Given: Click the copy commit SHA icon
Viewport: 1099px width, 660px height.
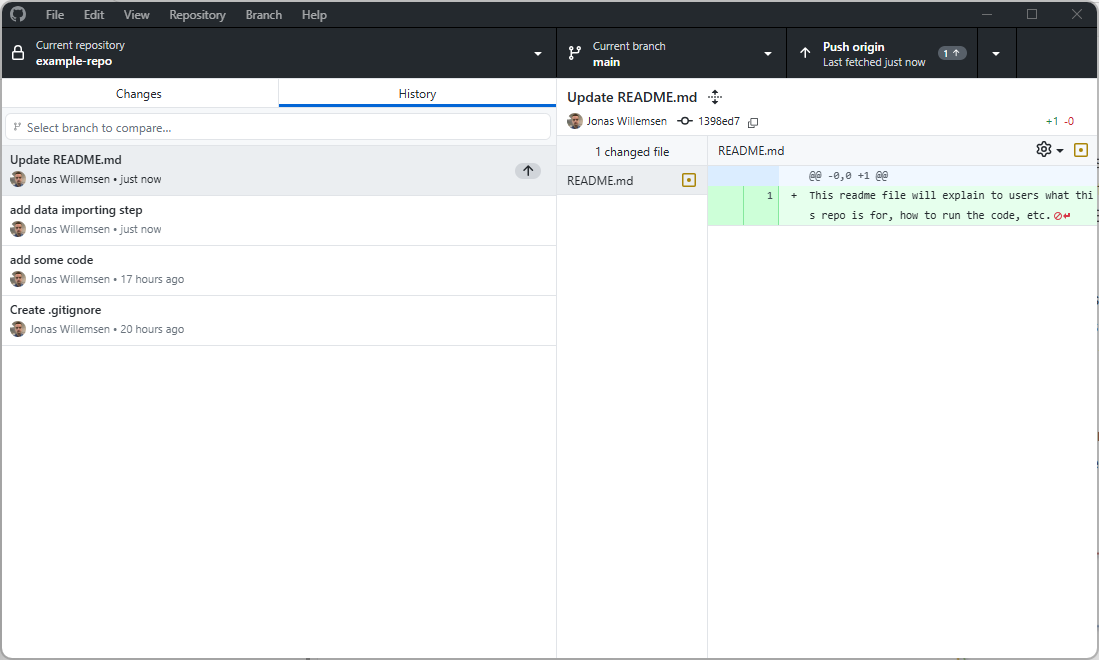Looking at the screenshot, I should (x=753, y=122).
